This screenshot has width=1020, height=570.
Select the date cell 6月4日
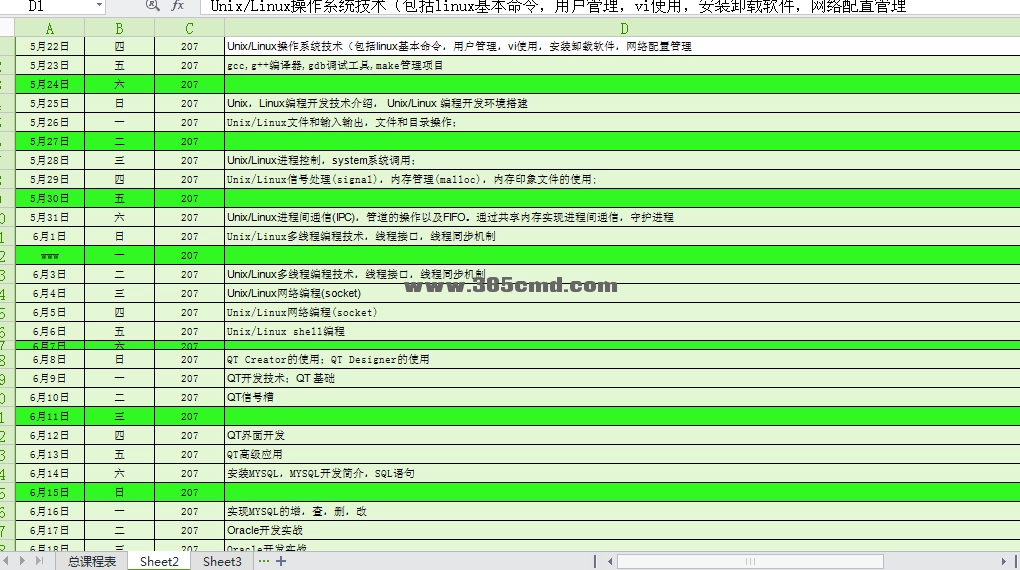pyautogui.click(x=50, y=293)
